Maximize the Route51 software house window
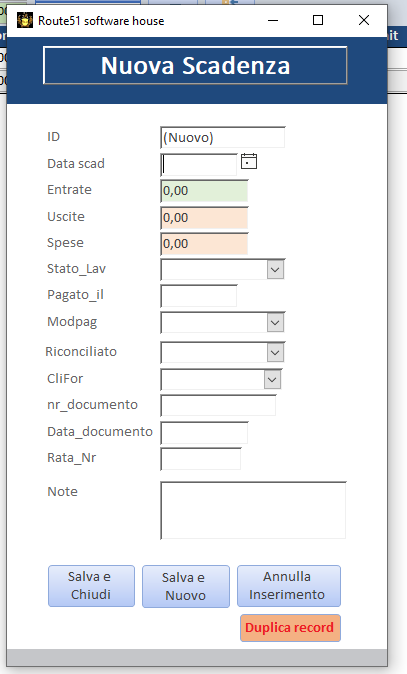 (x=318, y=20)
